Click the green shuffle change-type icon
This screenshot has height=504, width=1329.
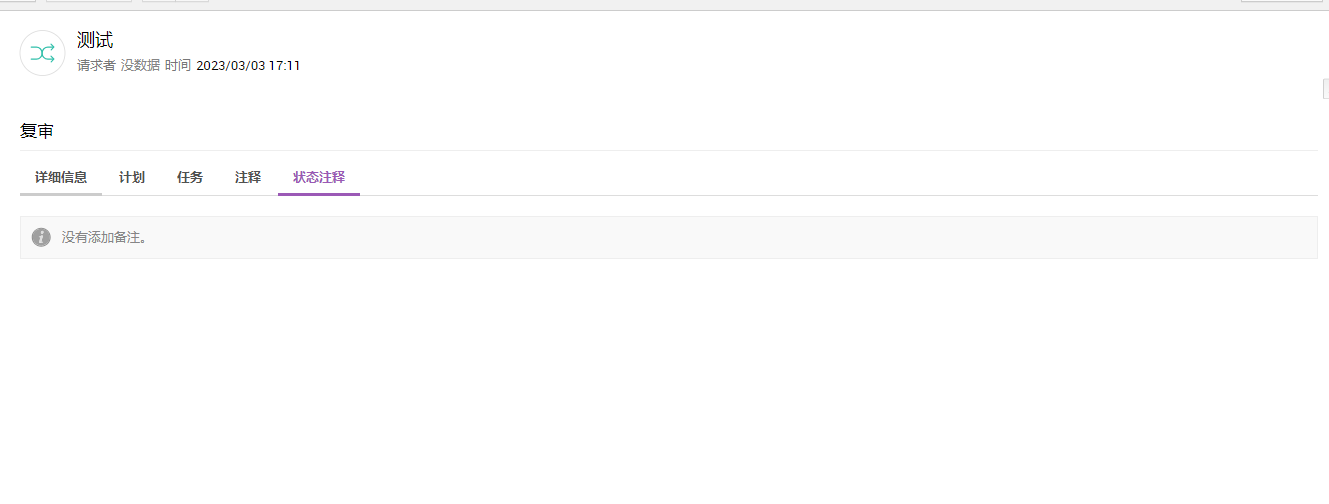point(42,53)
